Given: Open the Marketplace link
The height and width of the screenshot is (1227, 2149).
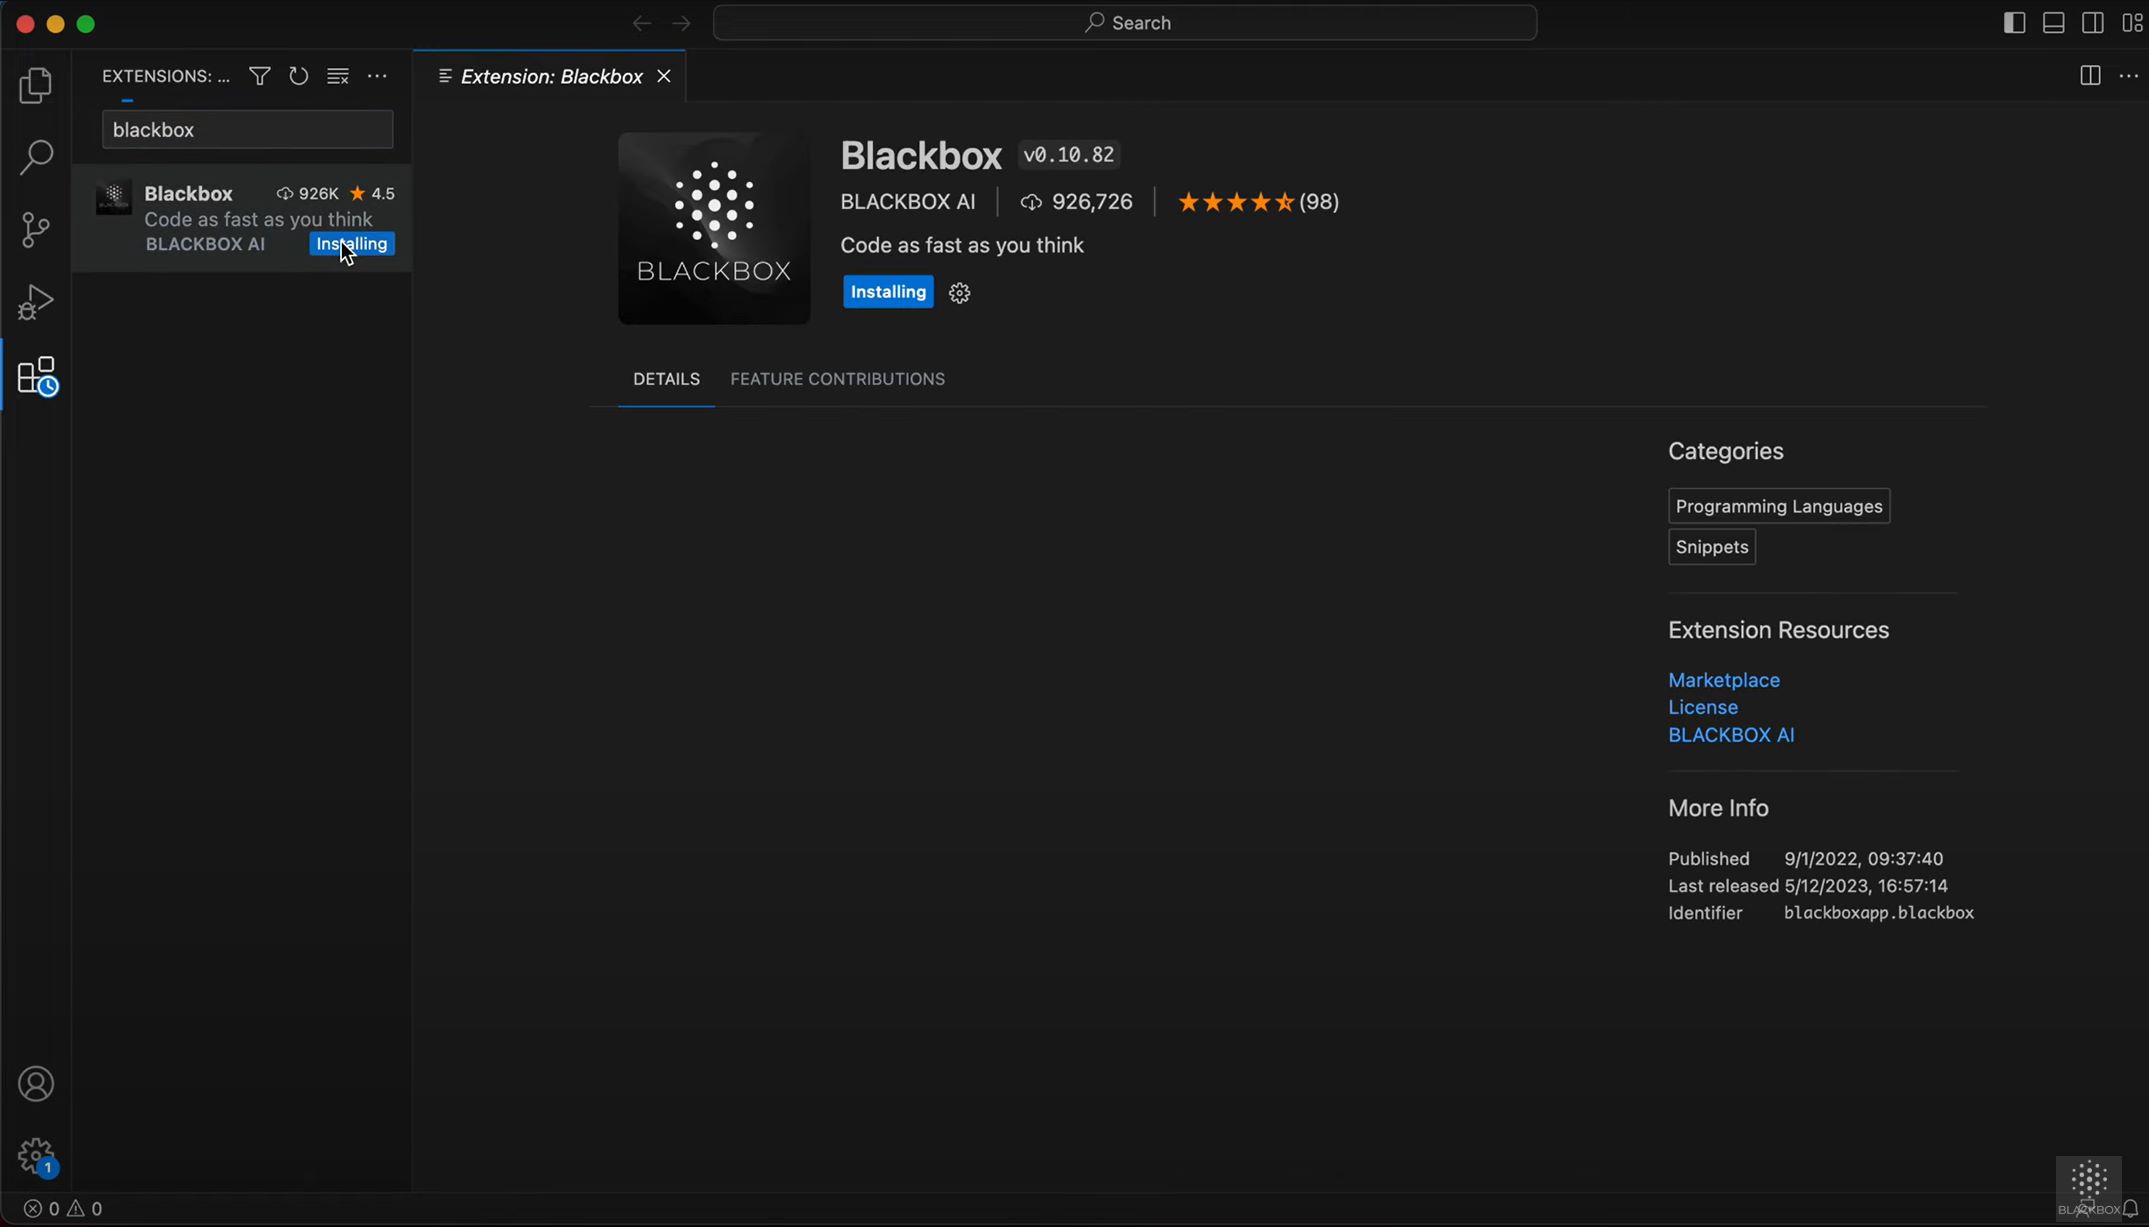Looking at the screenshot, I should 1723,679.
